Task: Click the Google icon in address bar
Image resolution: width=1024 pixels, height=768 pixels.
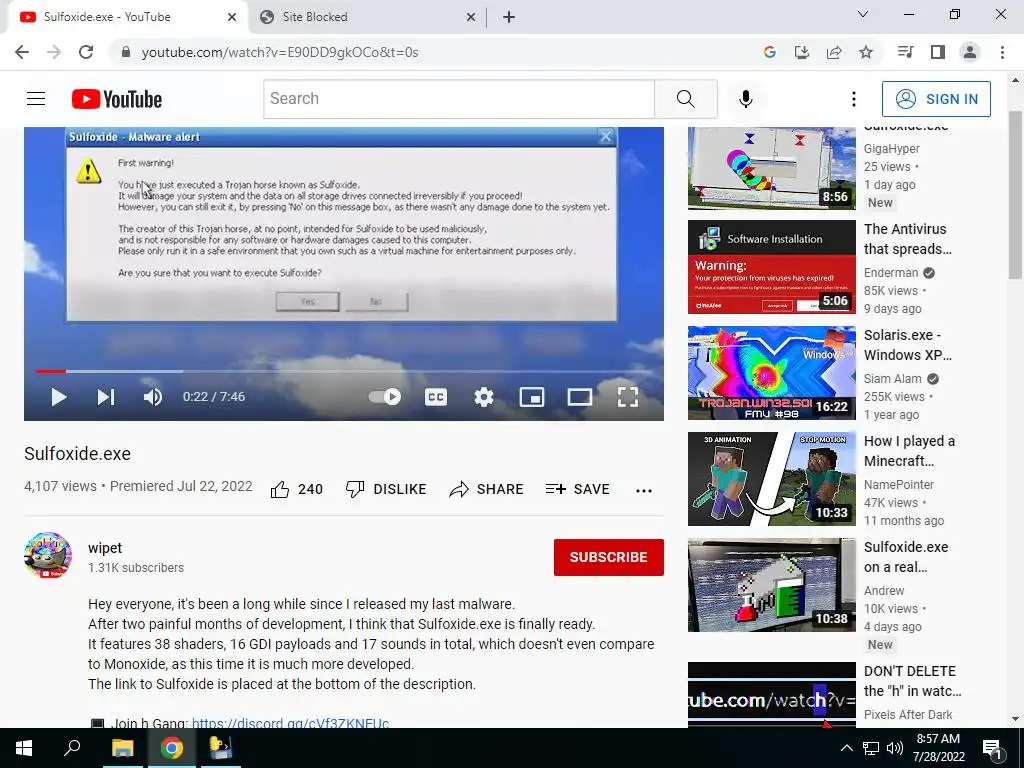Action: (769, 52)
